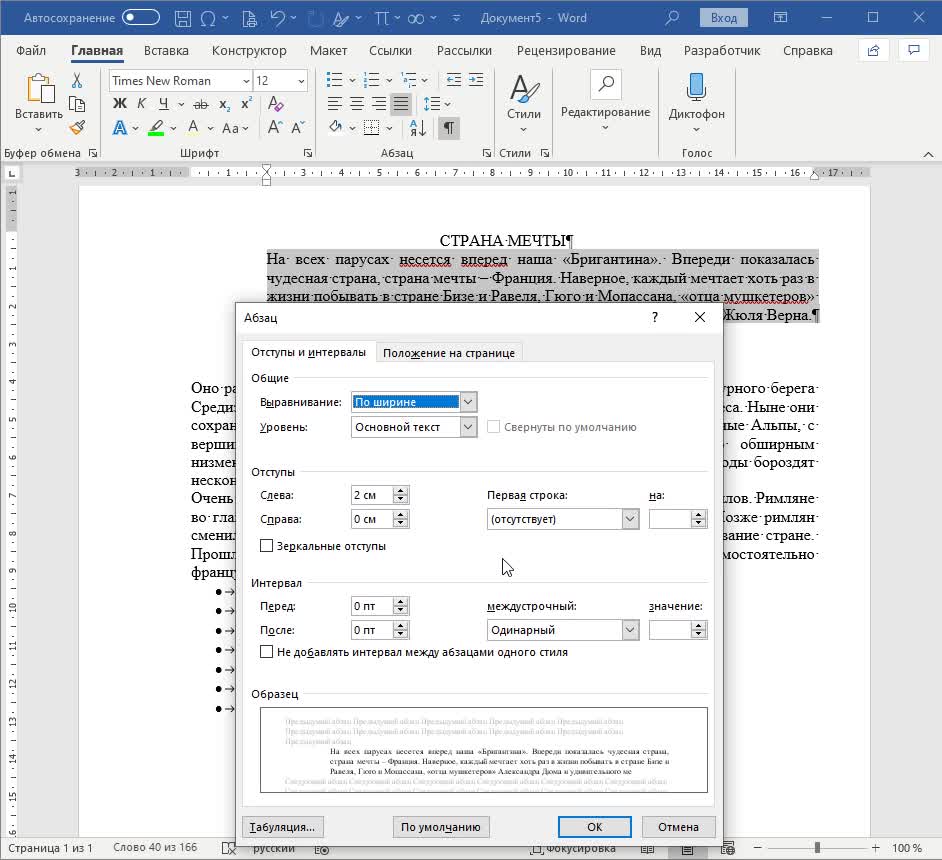Image resolution: width=942 pixels, height=860 pixels.
Task: Align text to the left
Action: coord(335,104)
